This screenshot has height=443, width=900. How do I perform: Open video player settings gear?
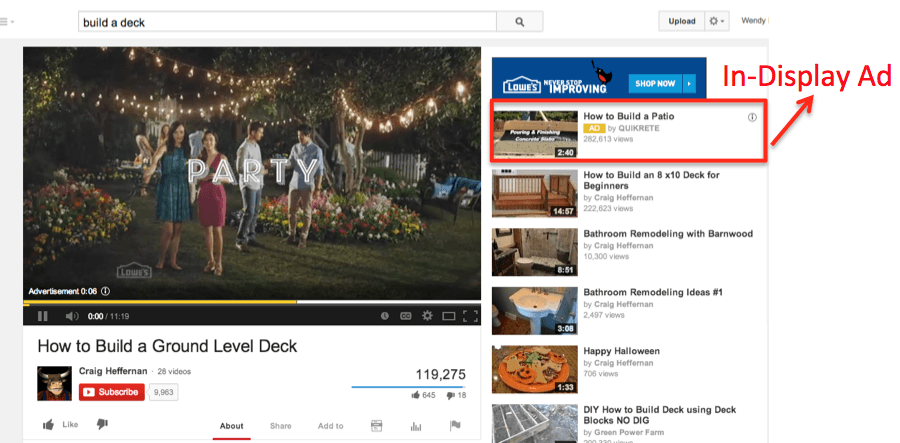(x=427, y=316)
